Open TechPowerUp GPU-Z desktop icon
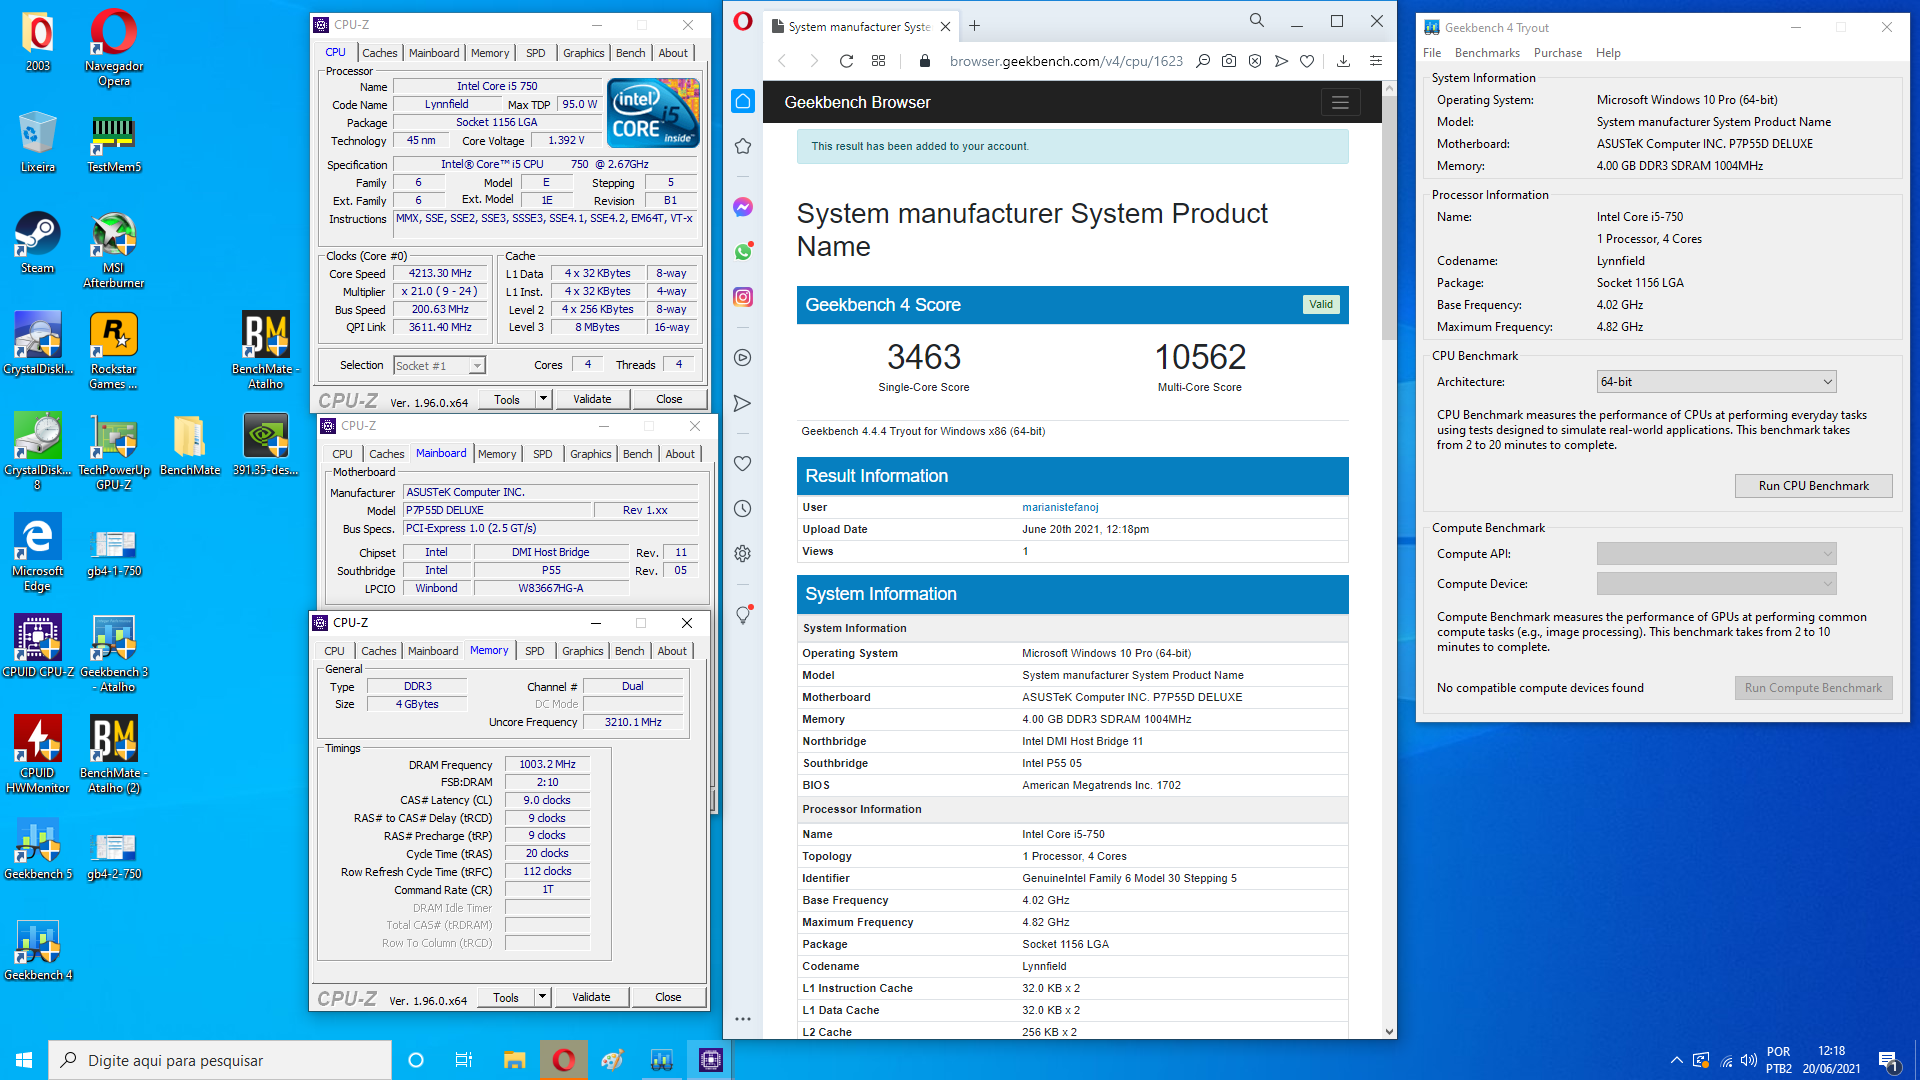The image size is (1920, 1080). click(113, 452)
